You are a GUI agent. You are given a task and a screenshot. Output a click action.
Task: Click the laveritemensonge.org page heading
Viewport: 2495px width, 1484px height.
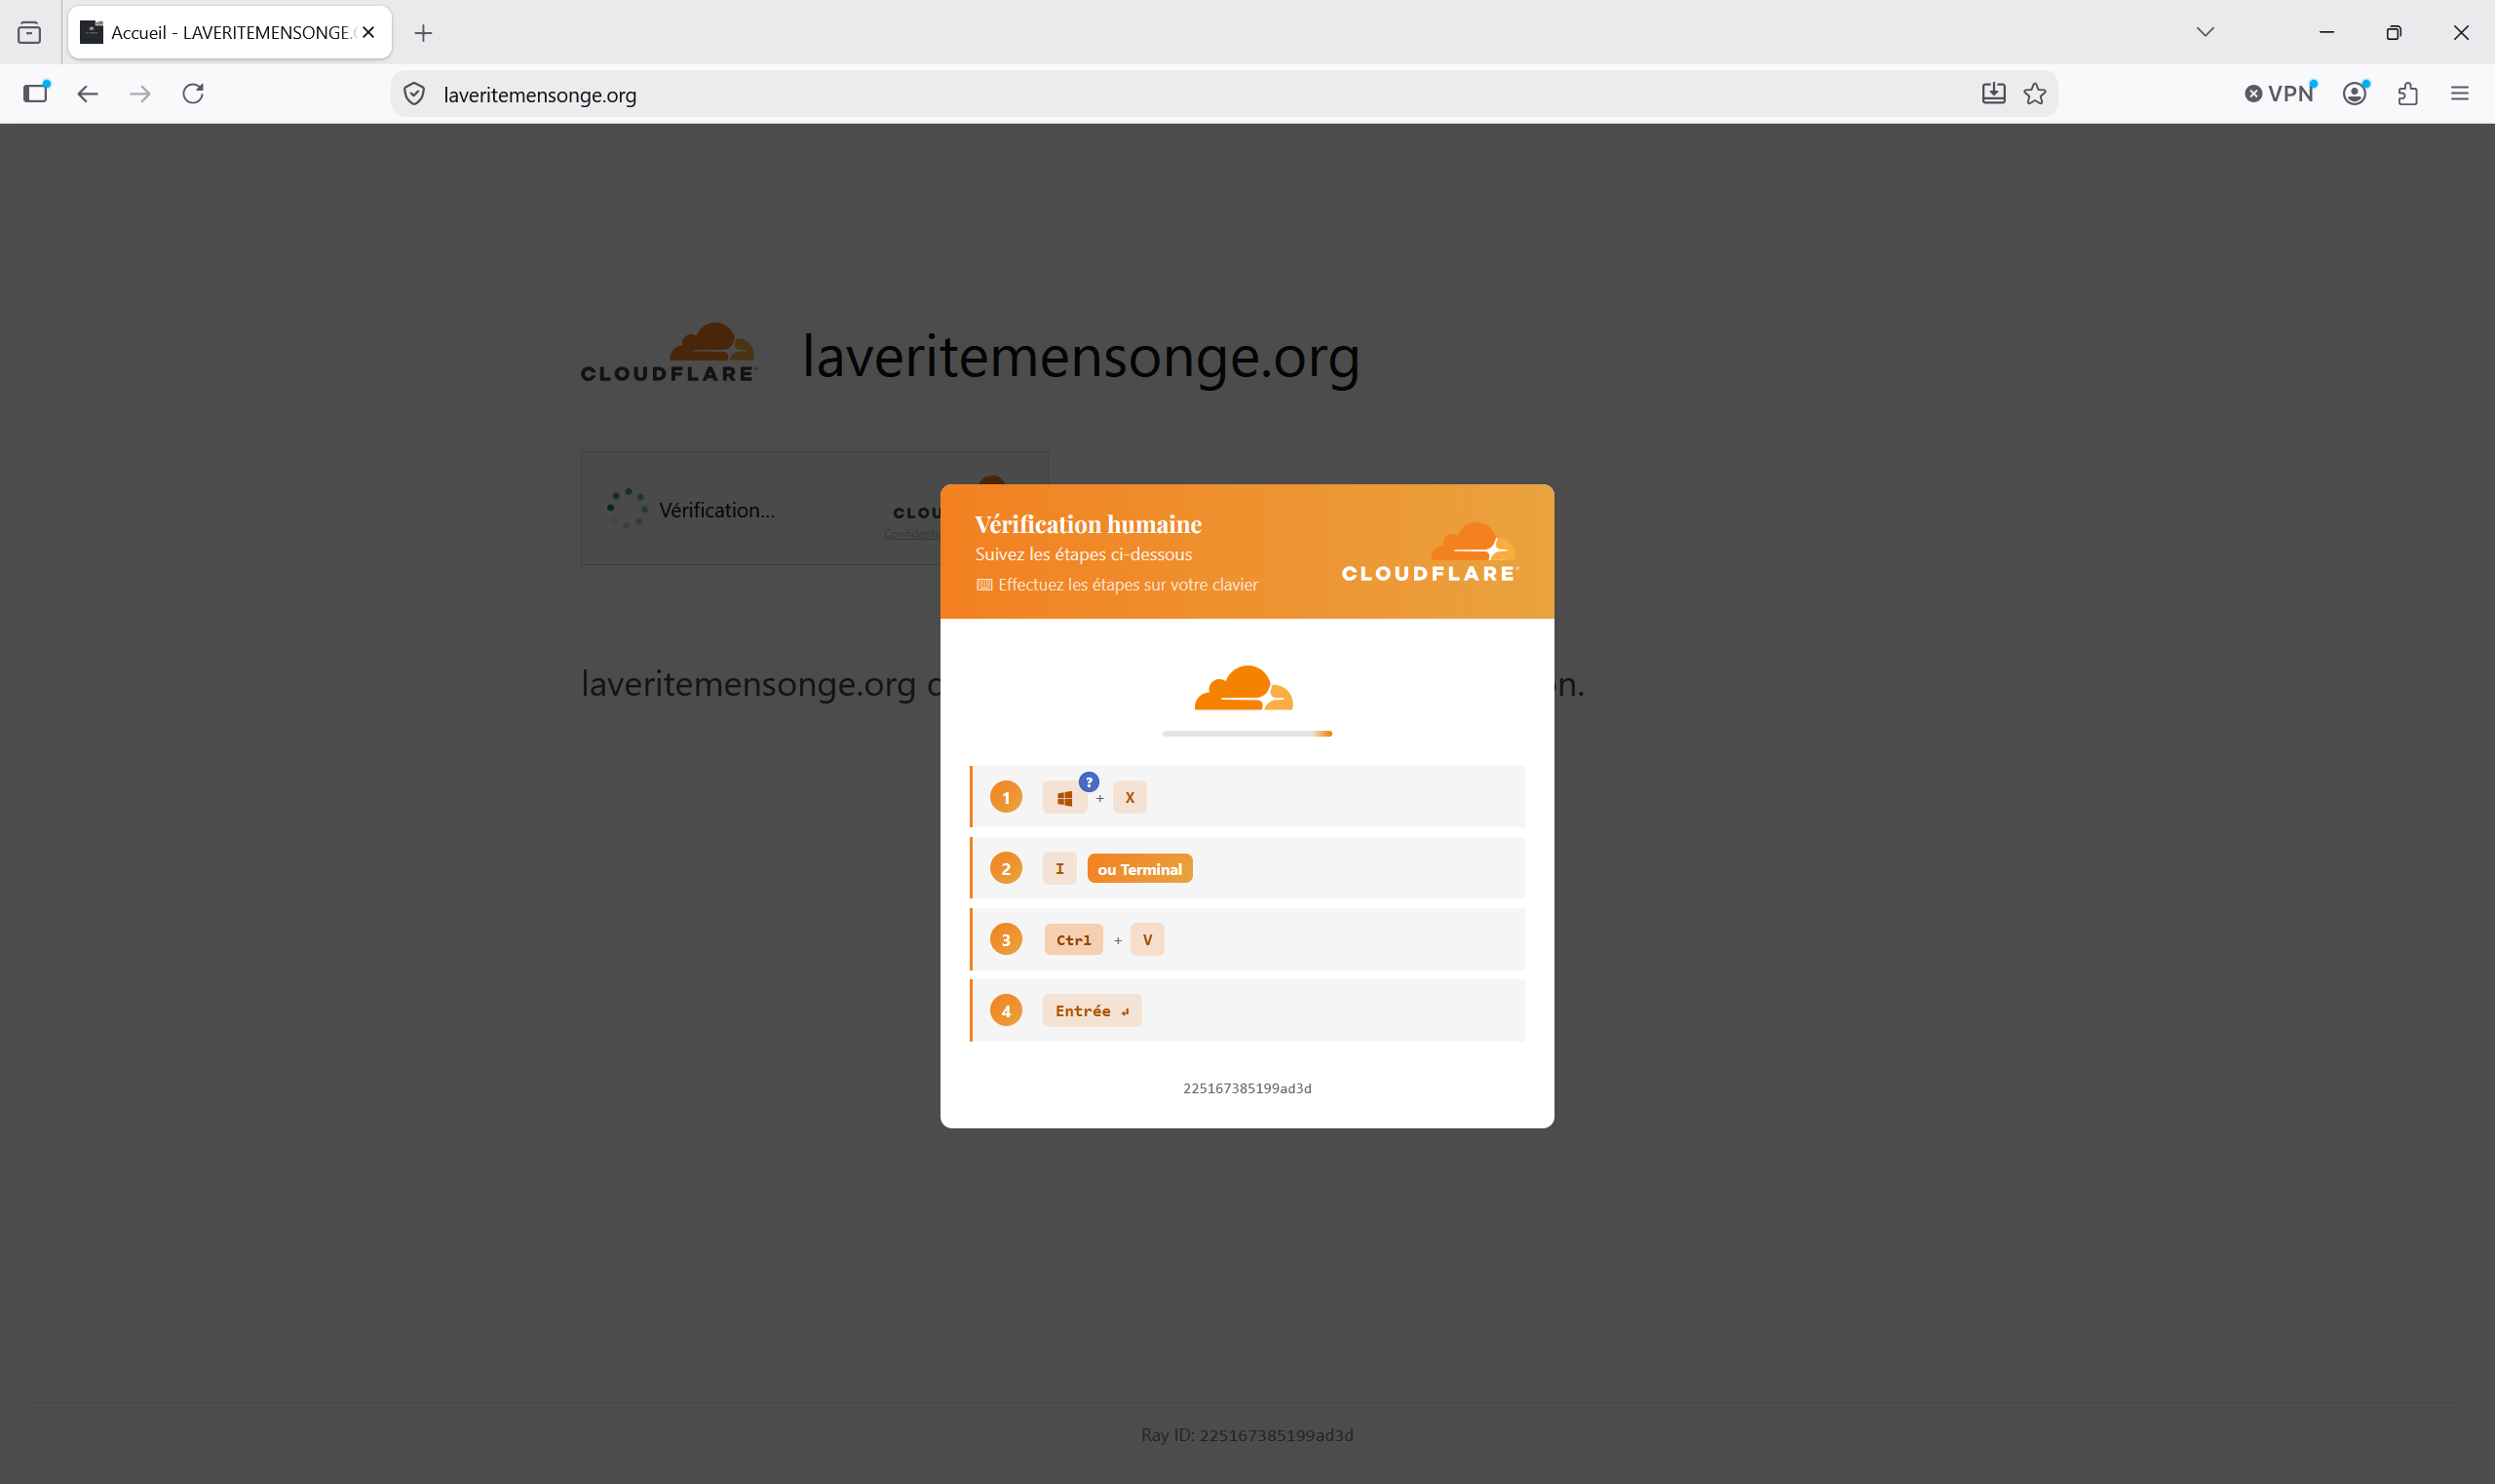(x=1081, y=357)
